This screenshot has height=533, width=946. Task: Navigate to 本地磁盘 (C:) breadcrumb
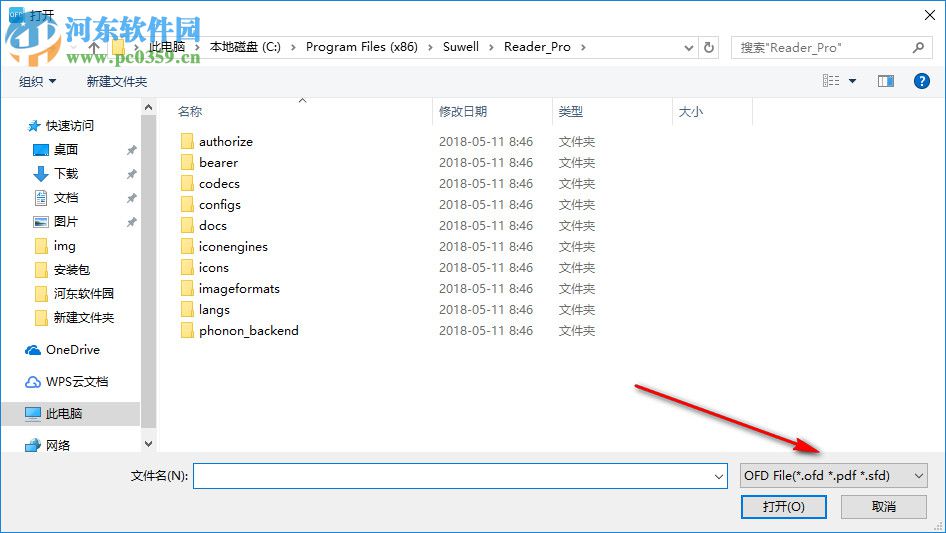[245, 47]
